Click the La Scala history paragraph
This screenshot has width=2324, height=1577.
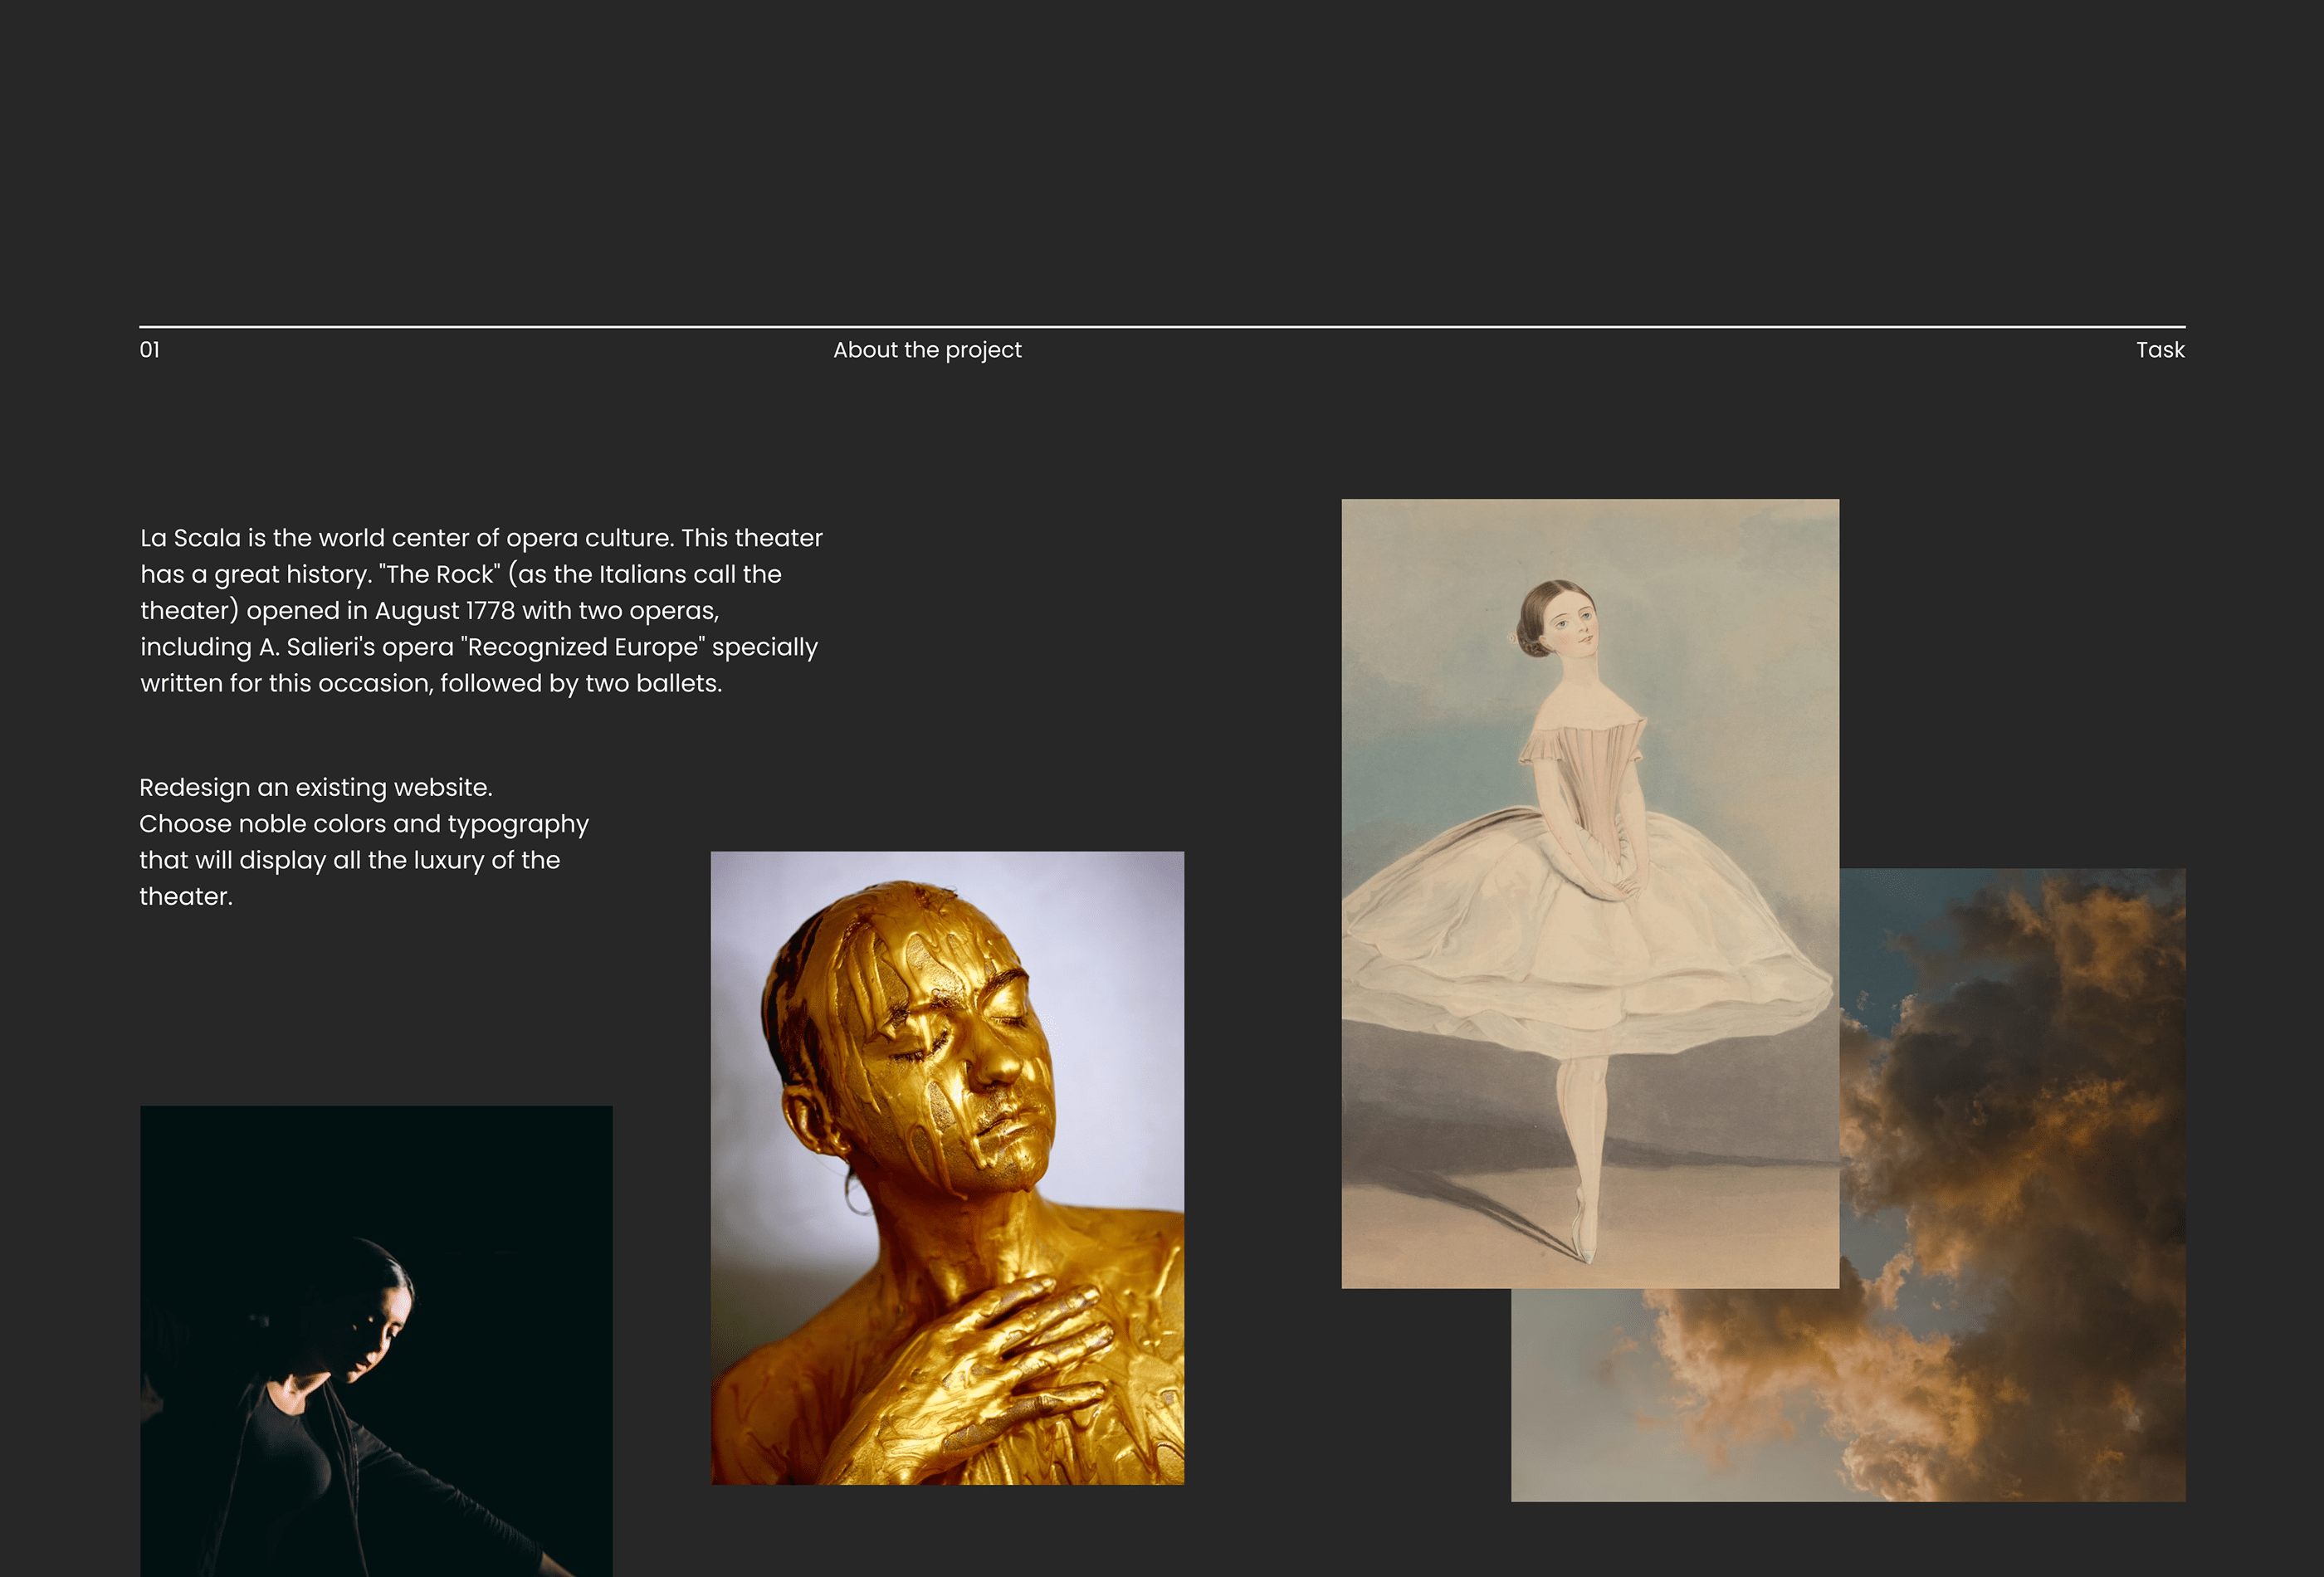pyautogui.click(x=480, y=610)
